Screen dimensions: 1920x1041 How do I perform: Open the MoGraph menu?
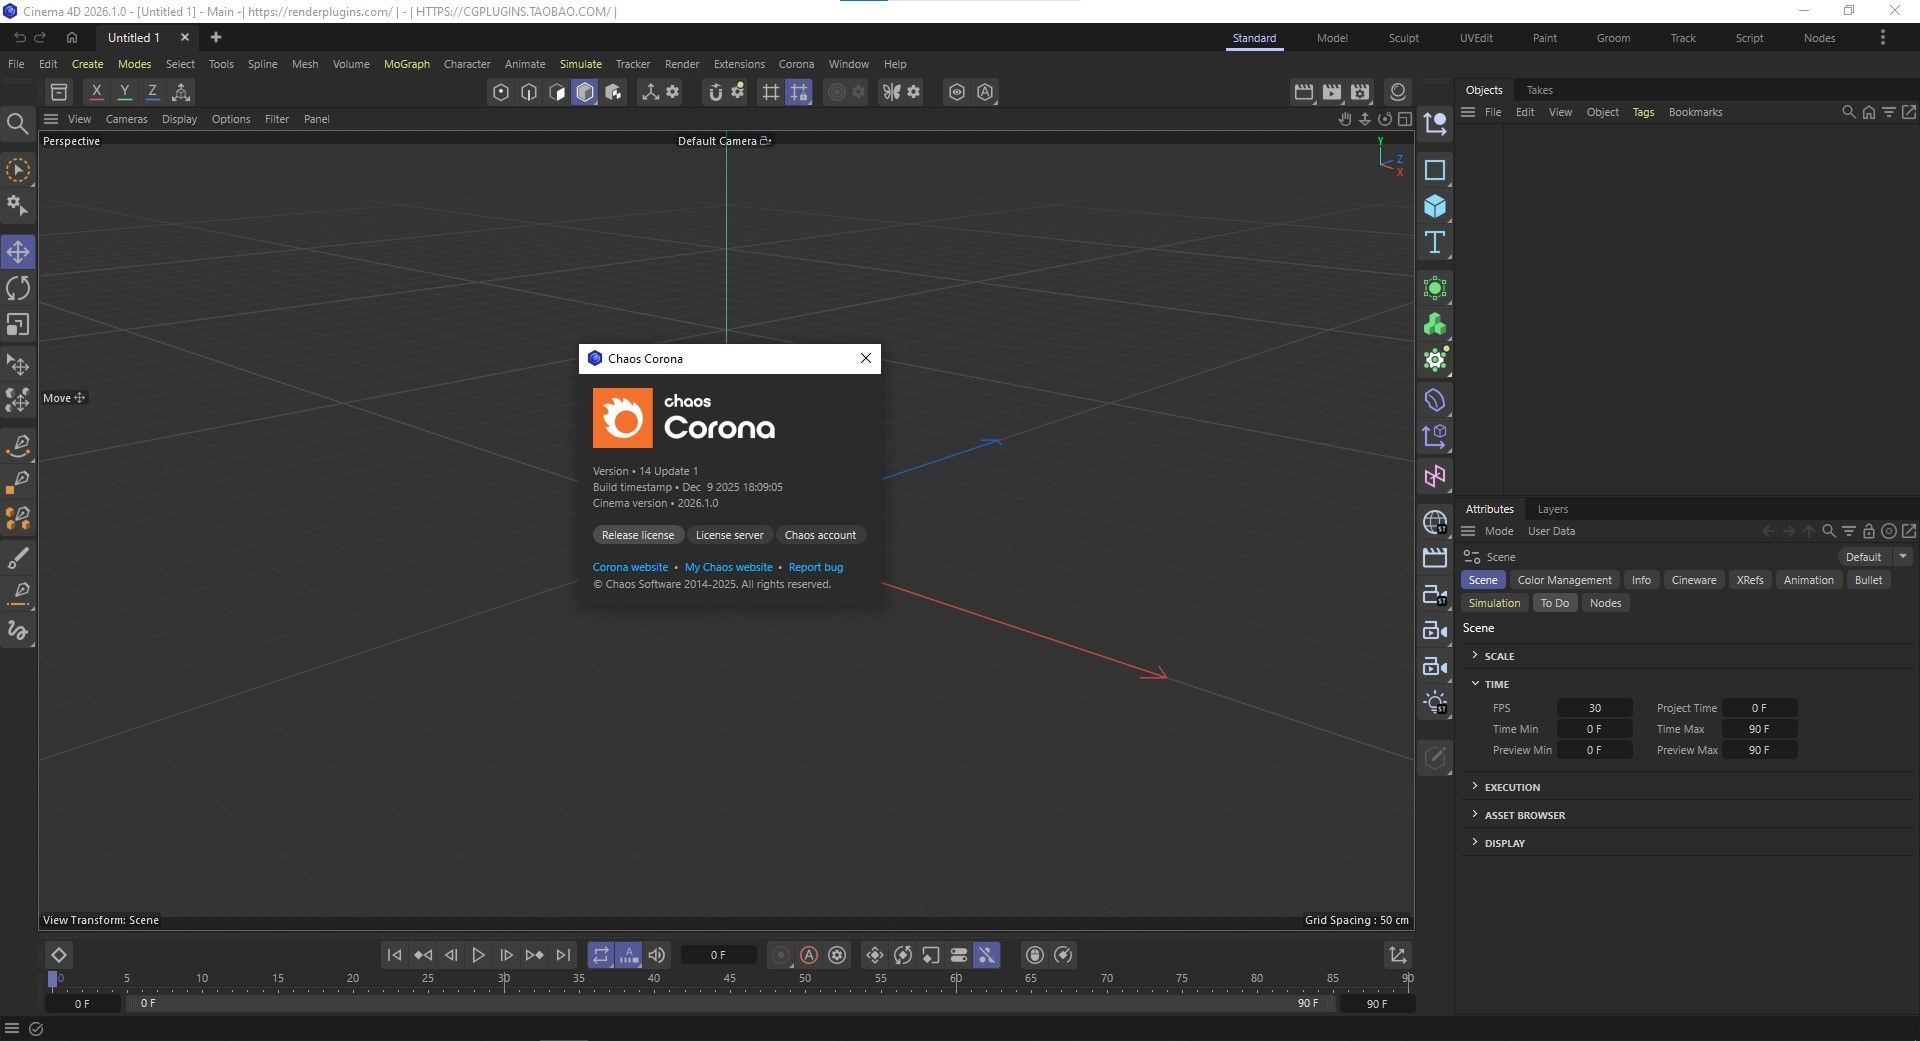point(406,64)
